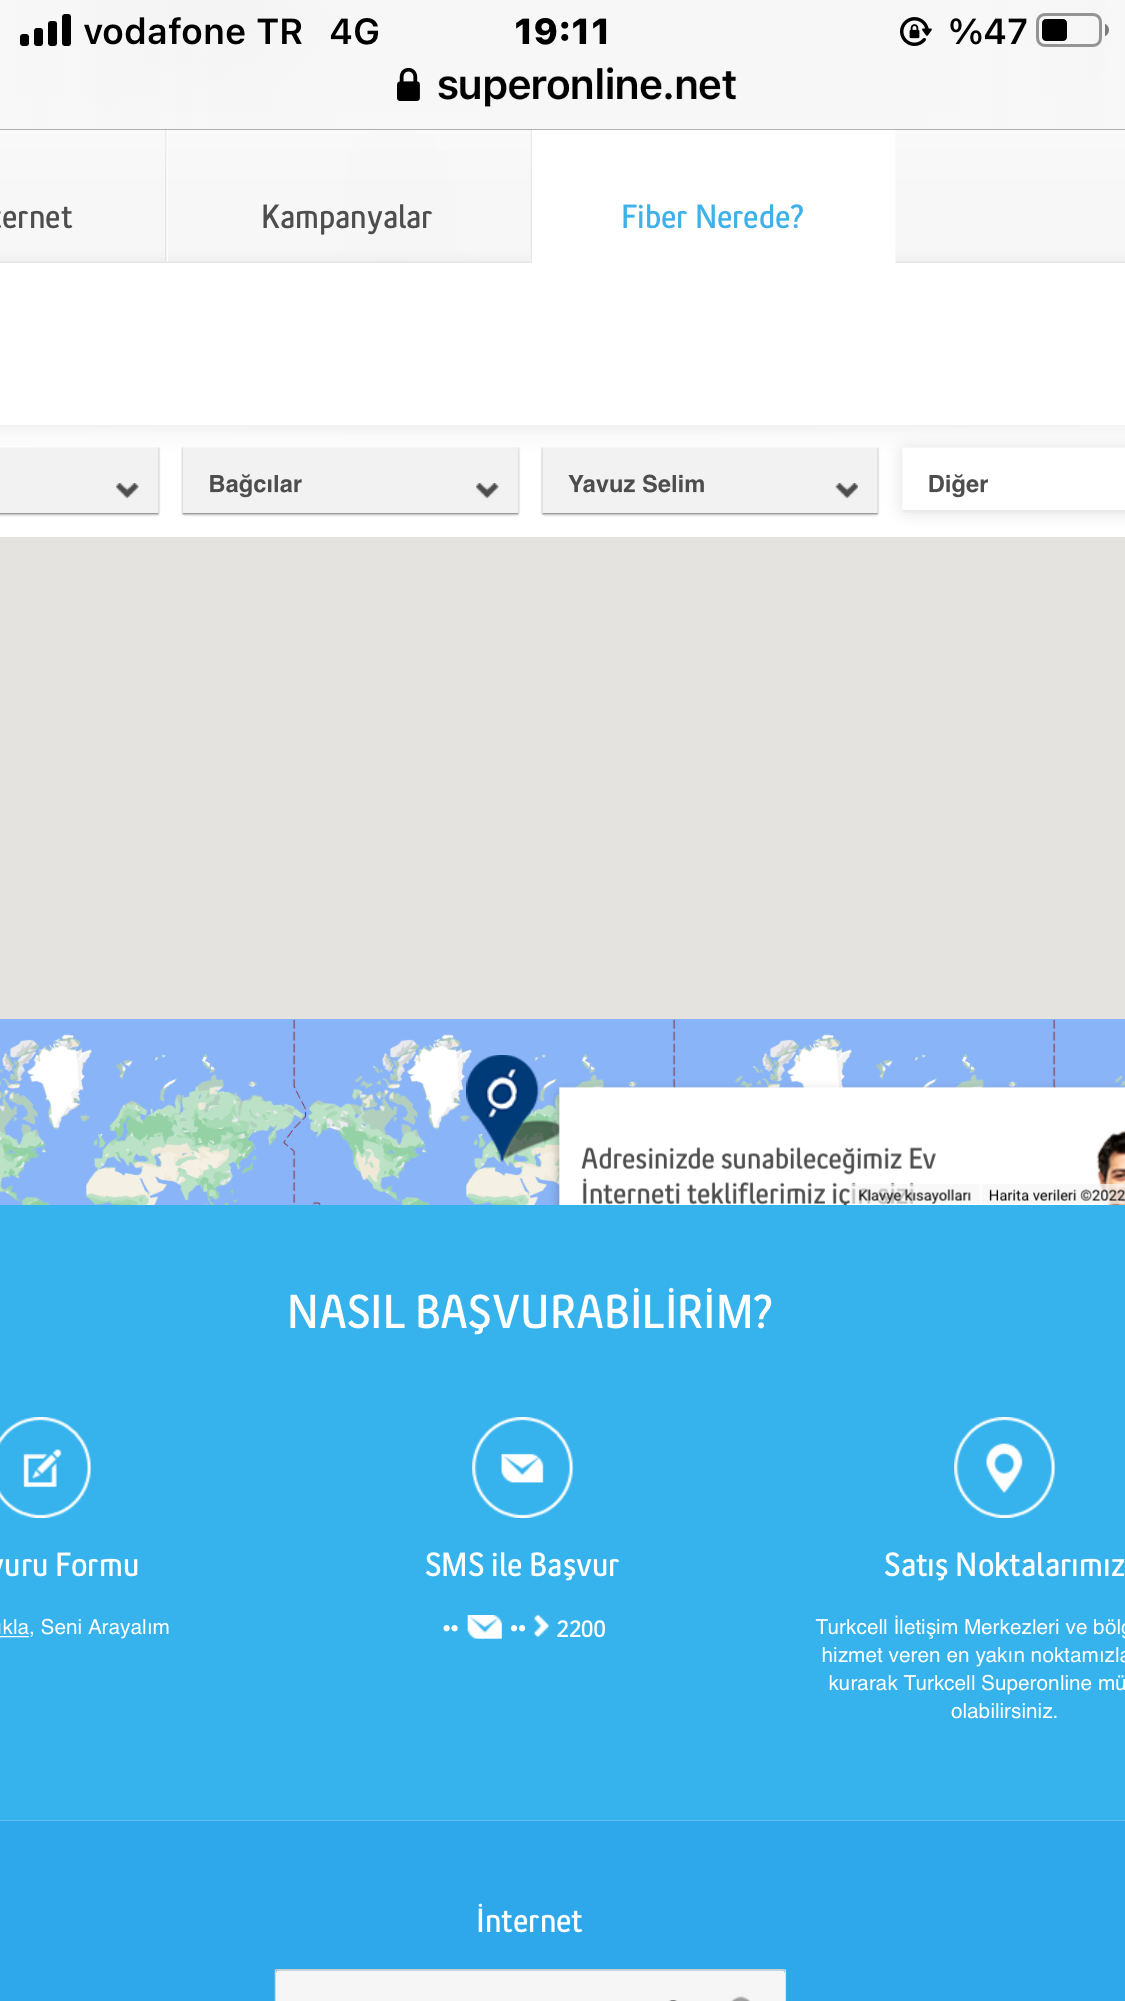Click the Adresinizde sunabileceğimiz Ev info card
This screenshot has height=2001, width=1125.
coord(842,1146)
